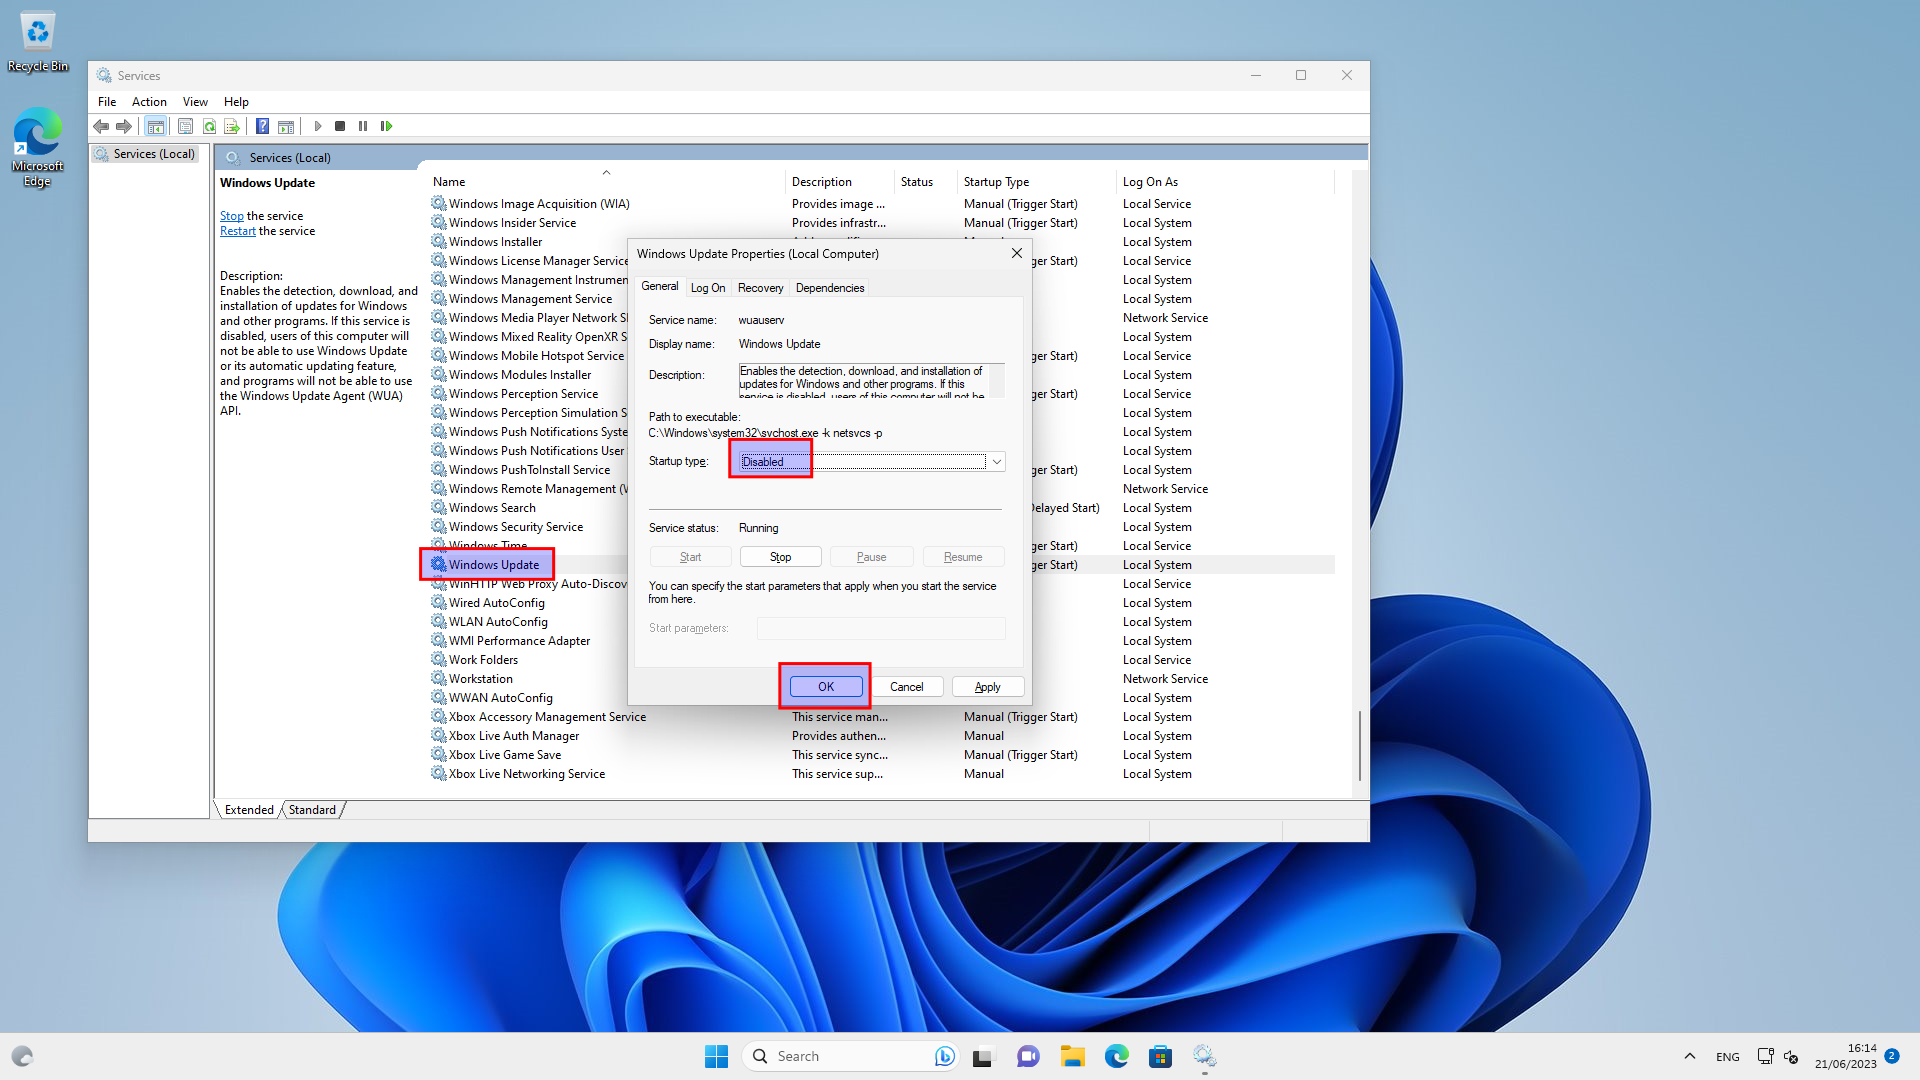Select Xbox Accessory Management Service row
The width and height of the screenshot is (1920, 1080).
[x=547, y=717]
